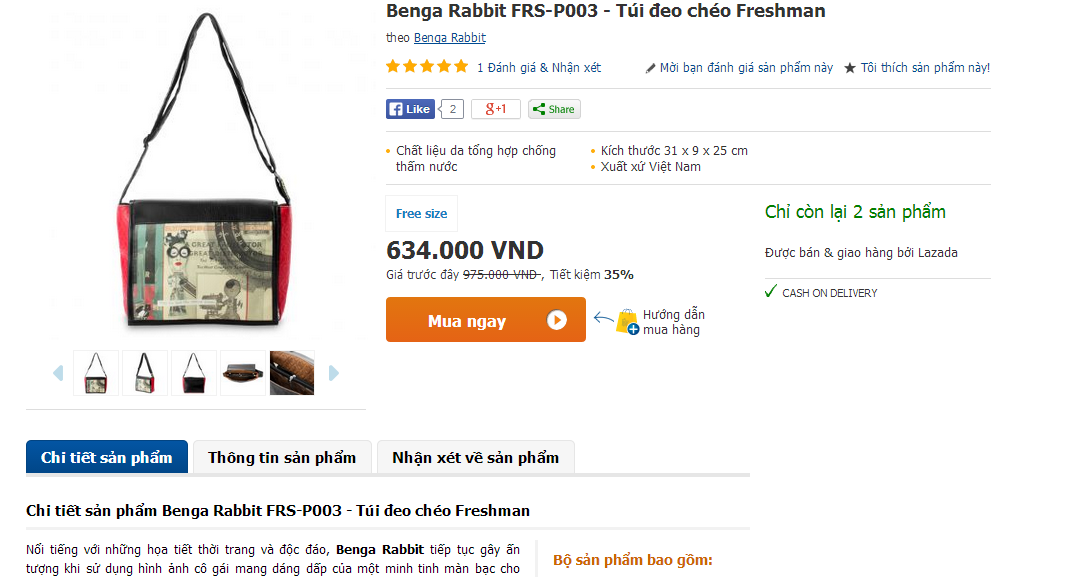This screenshot has height=577, width=1071.
Task: Click the Google +1 button
Action: pos(496,109)
